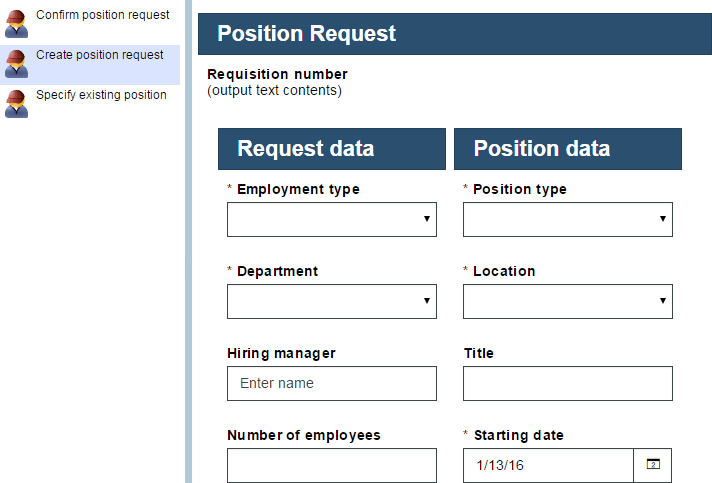This screenshot has height=483, width=712.
Task: Select the Create position request text label
Action: click(99, 55)
